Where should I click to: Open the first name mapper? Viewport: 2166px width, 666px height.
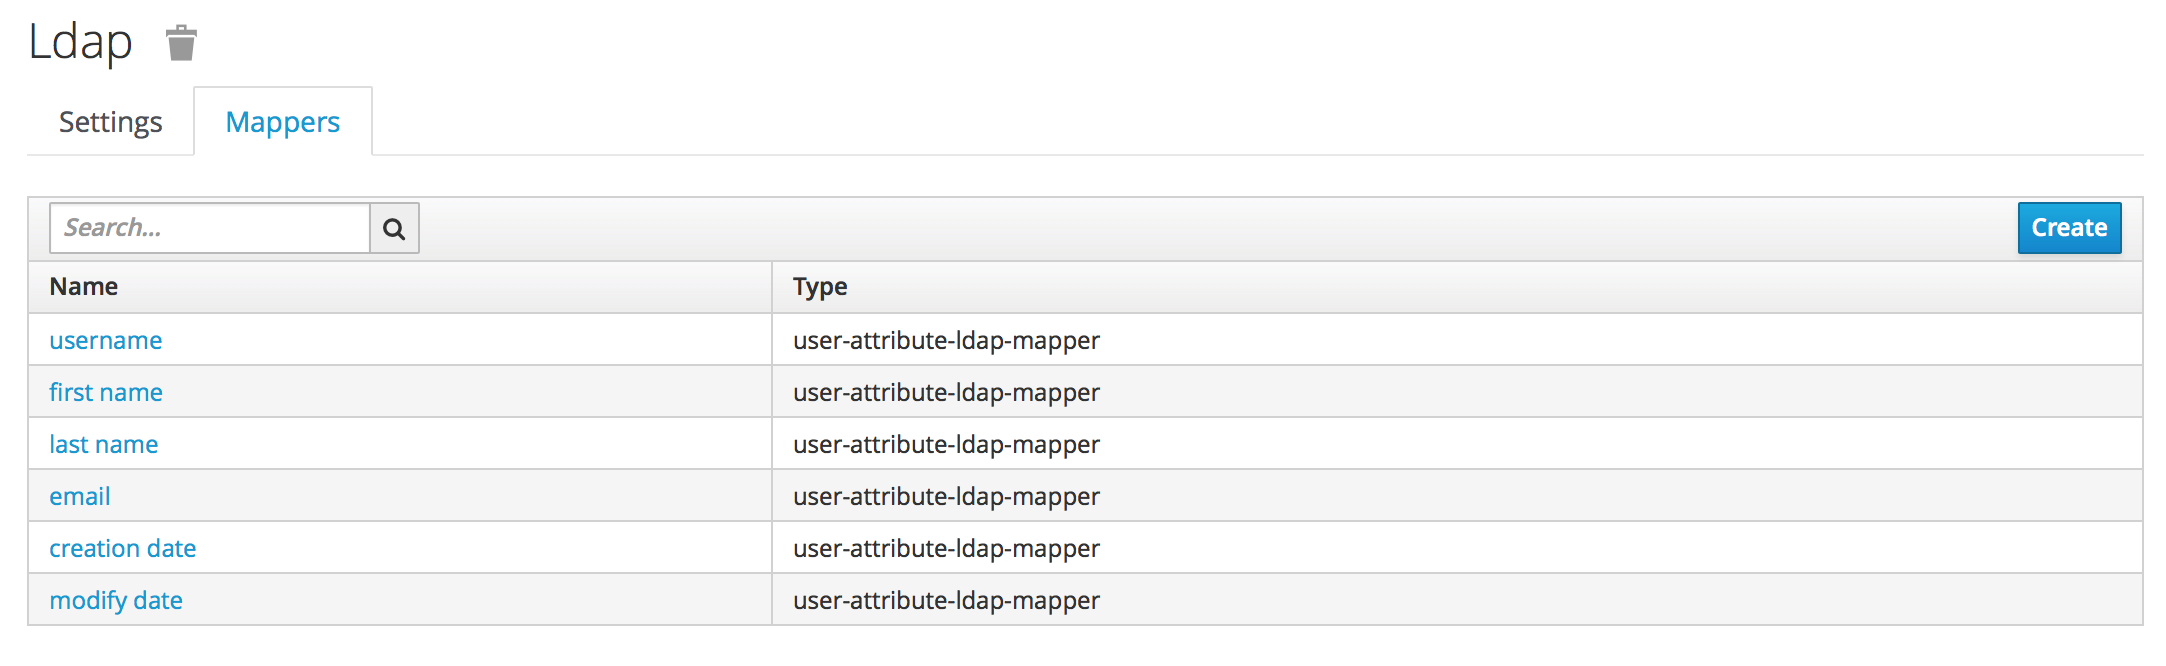[x=106, y=393]
